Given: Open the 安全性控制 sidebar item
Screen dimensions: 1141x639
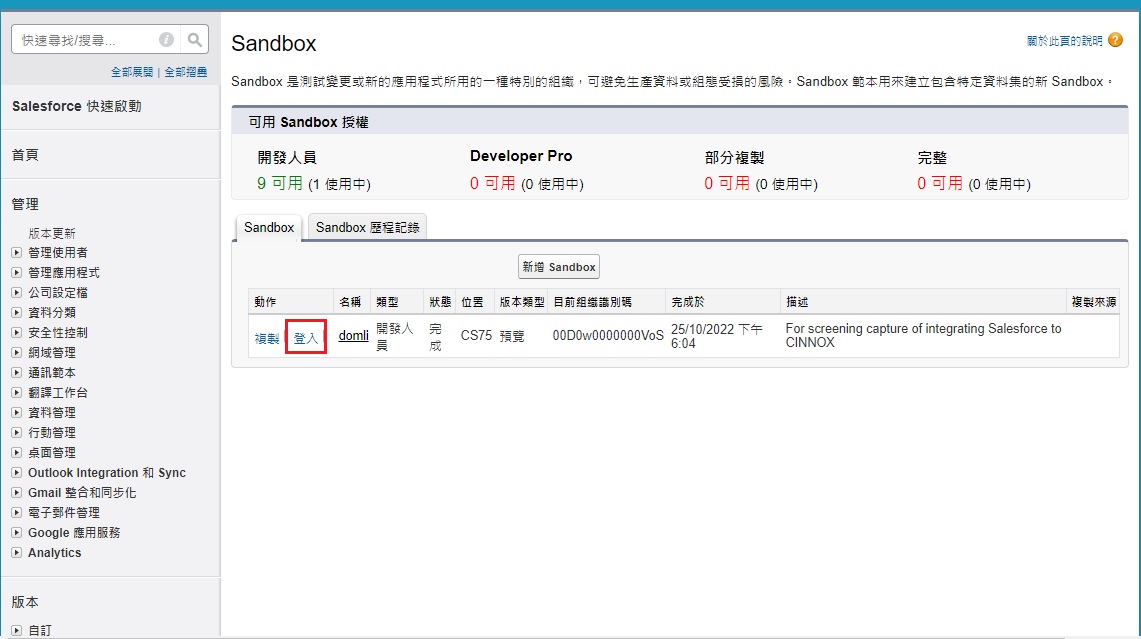Looking at the screenshot, I should pyautogui.click(x=57, y=333).
